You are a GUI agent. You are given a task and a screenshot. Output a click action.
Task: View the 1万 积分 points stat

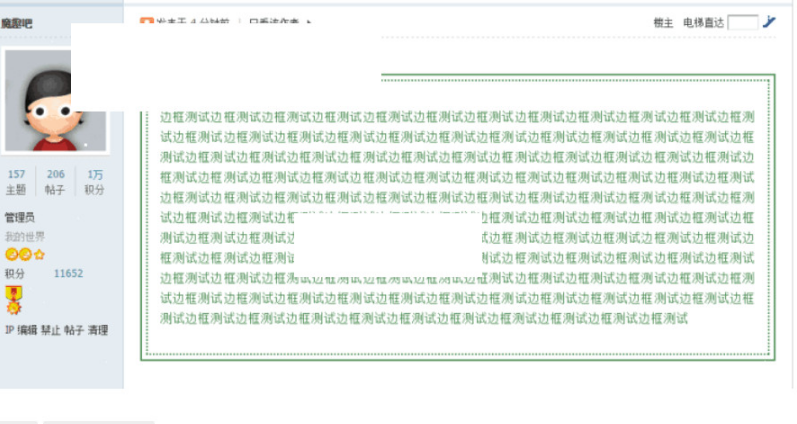click(x=94, y=181)
